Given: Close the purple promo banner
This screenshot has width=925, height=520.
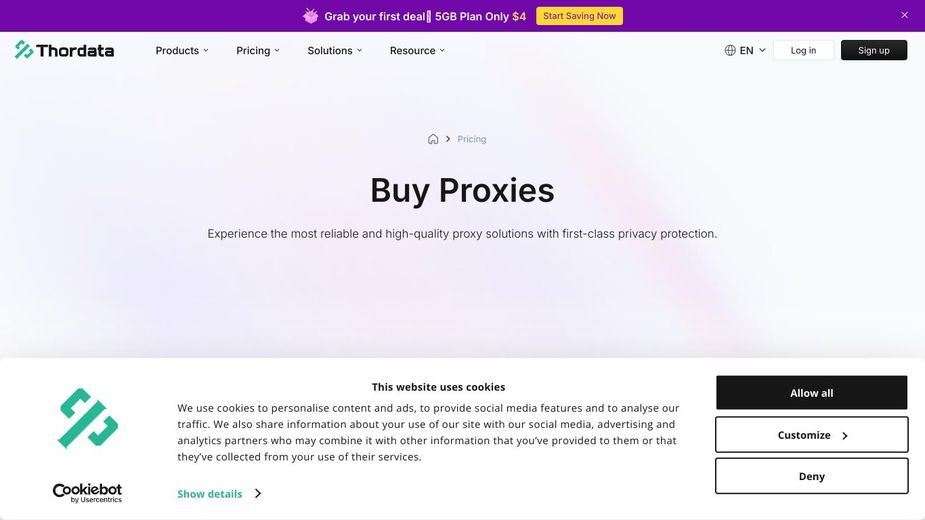Looking at the screenshot, I should coord(904,15).
